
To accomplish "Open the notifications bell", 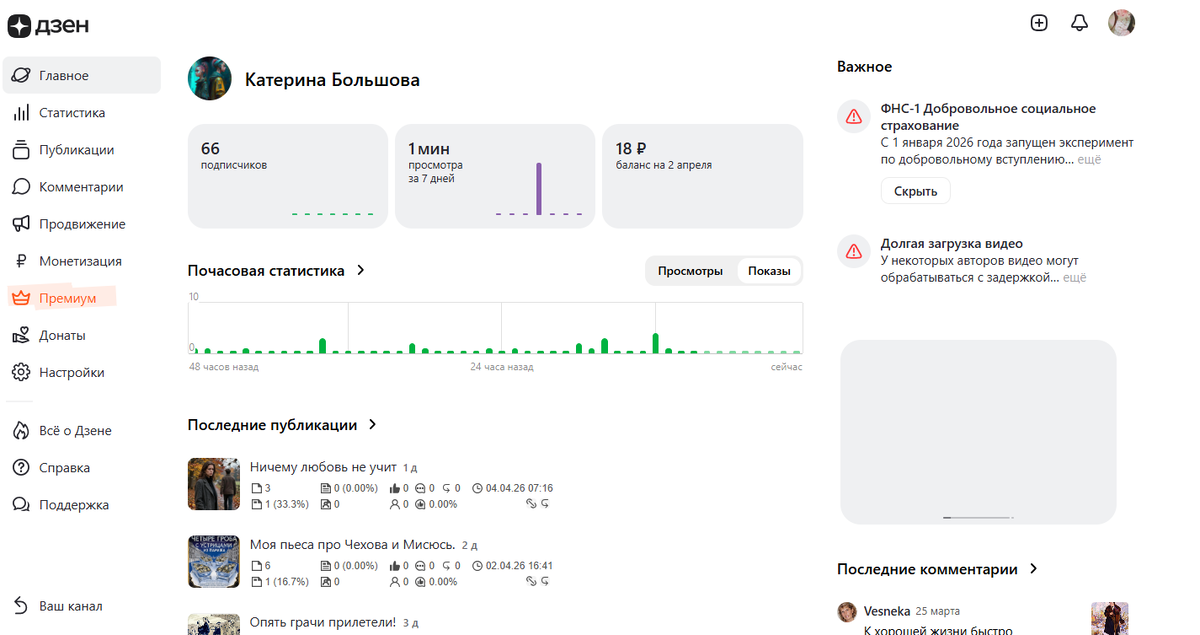I will pos(1079,23).
